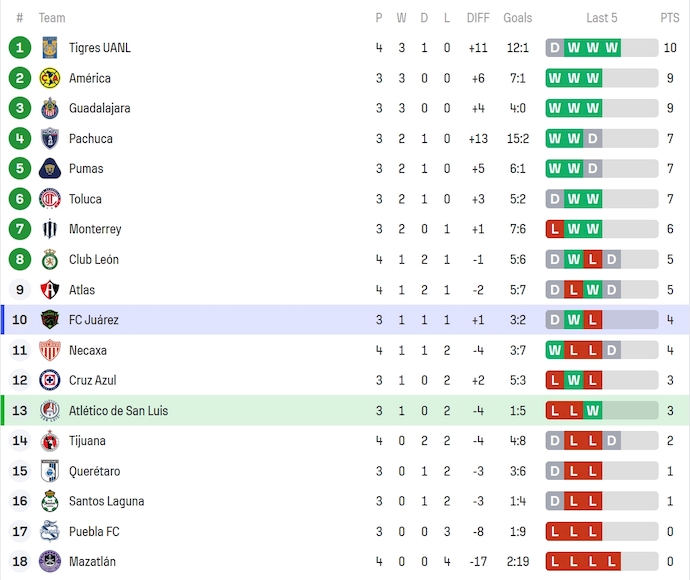Click the rank 1 position badge
Viewport: 690px width, 580px height.
(x=20, y=48)
